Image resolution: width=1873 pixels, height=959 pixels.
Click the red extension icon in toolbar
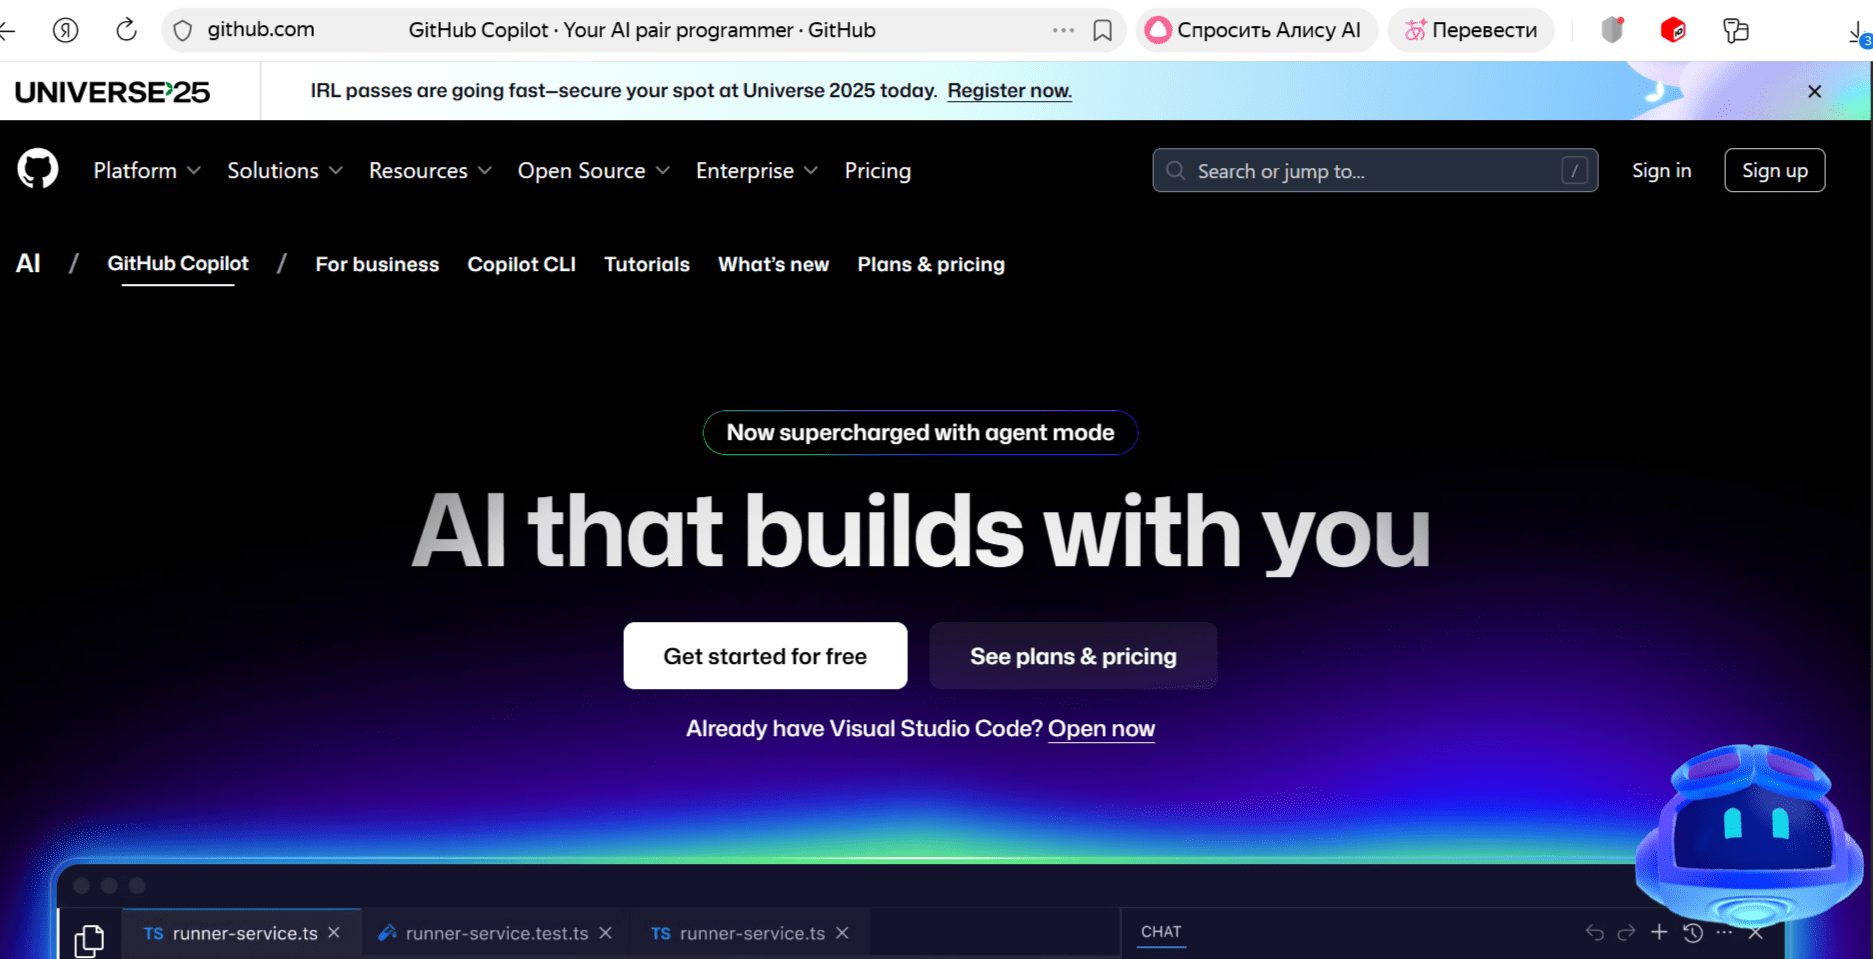click(1673, 30)
